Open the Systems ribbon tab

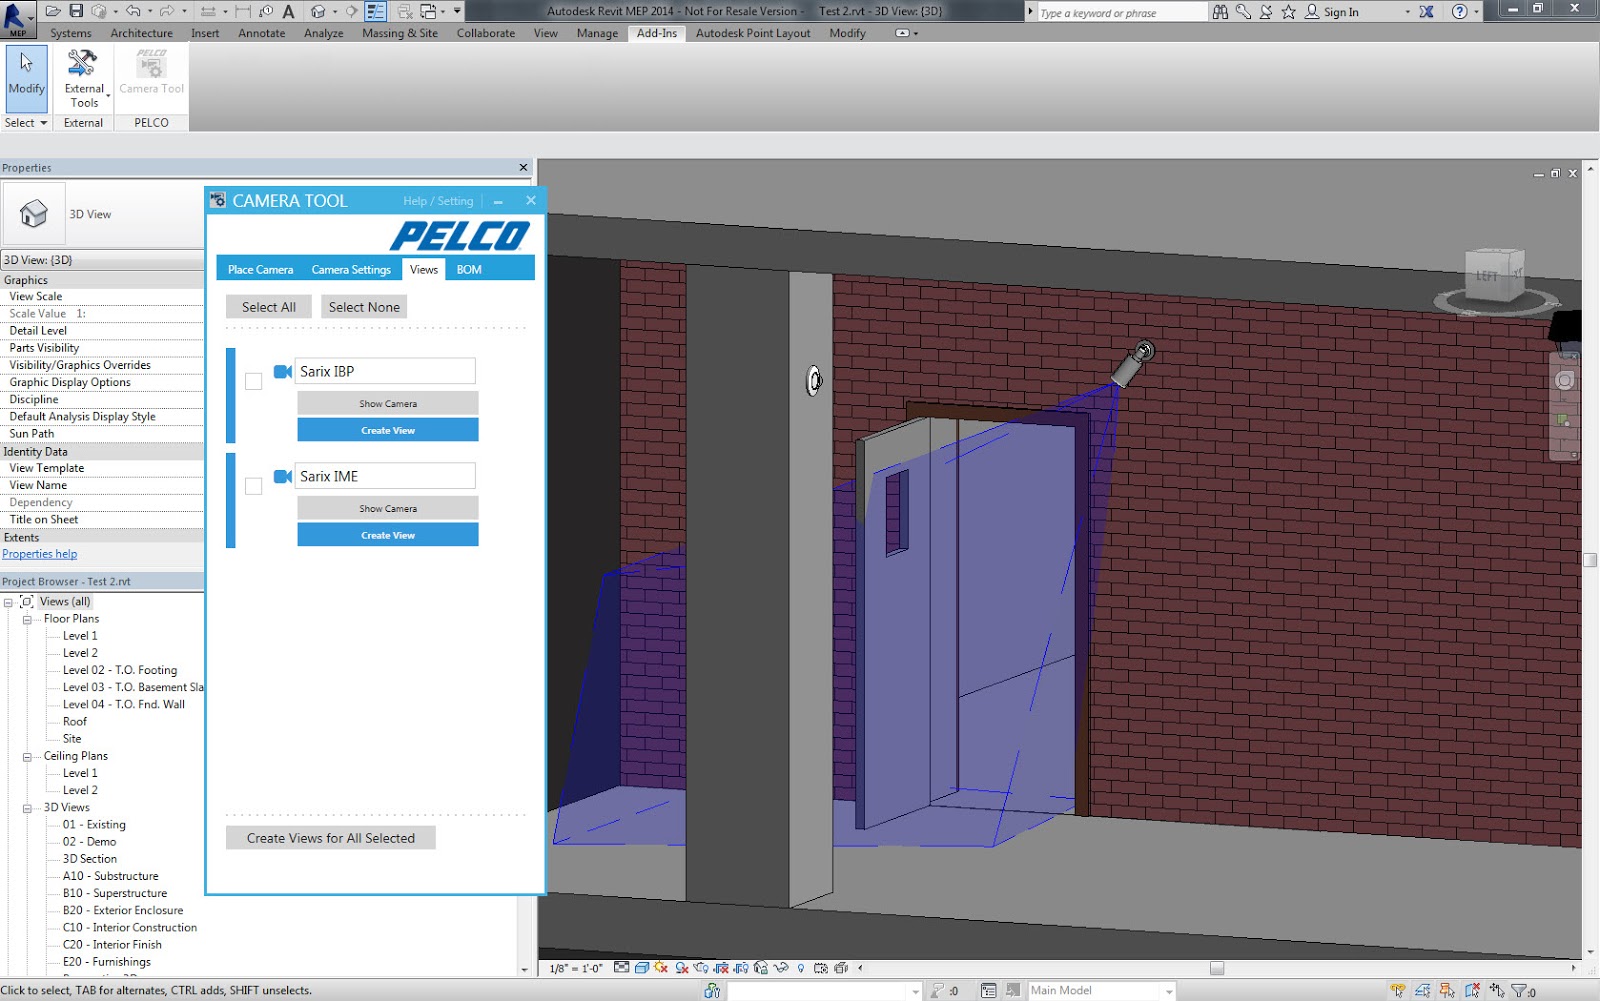coord(71,33)
